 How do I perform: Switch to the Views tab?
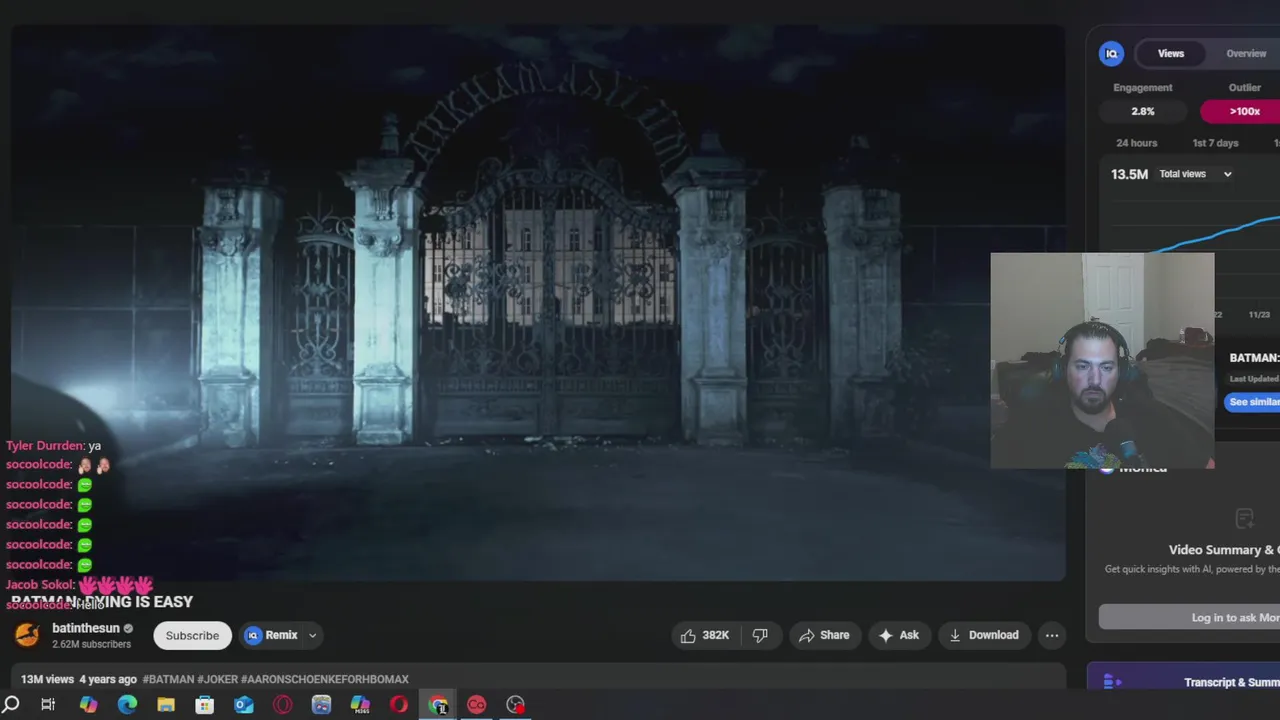(1171, 54)
